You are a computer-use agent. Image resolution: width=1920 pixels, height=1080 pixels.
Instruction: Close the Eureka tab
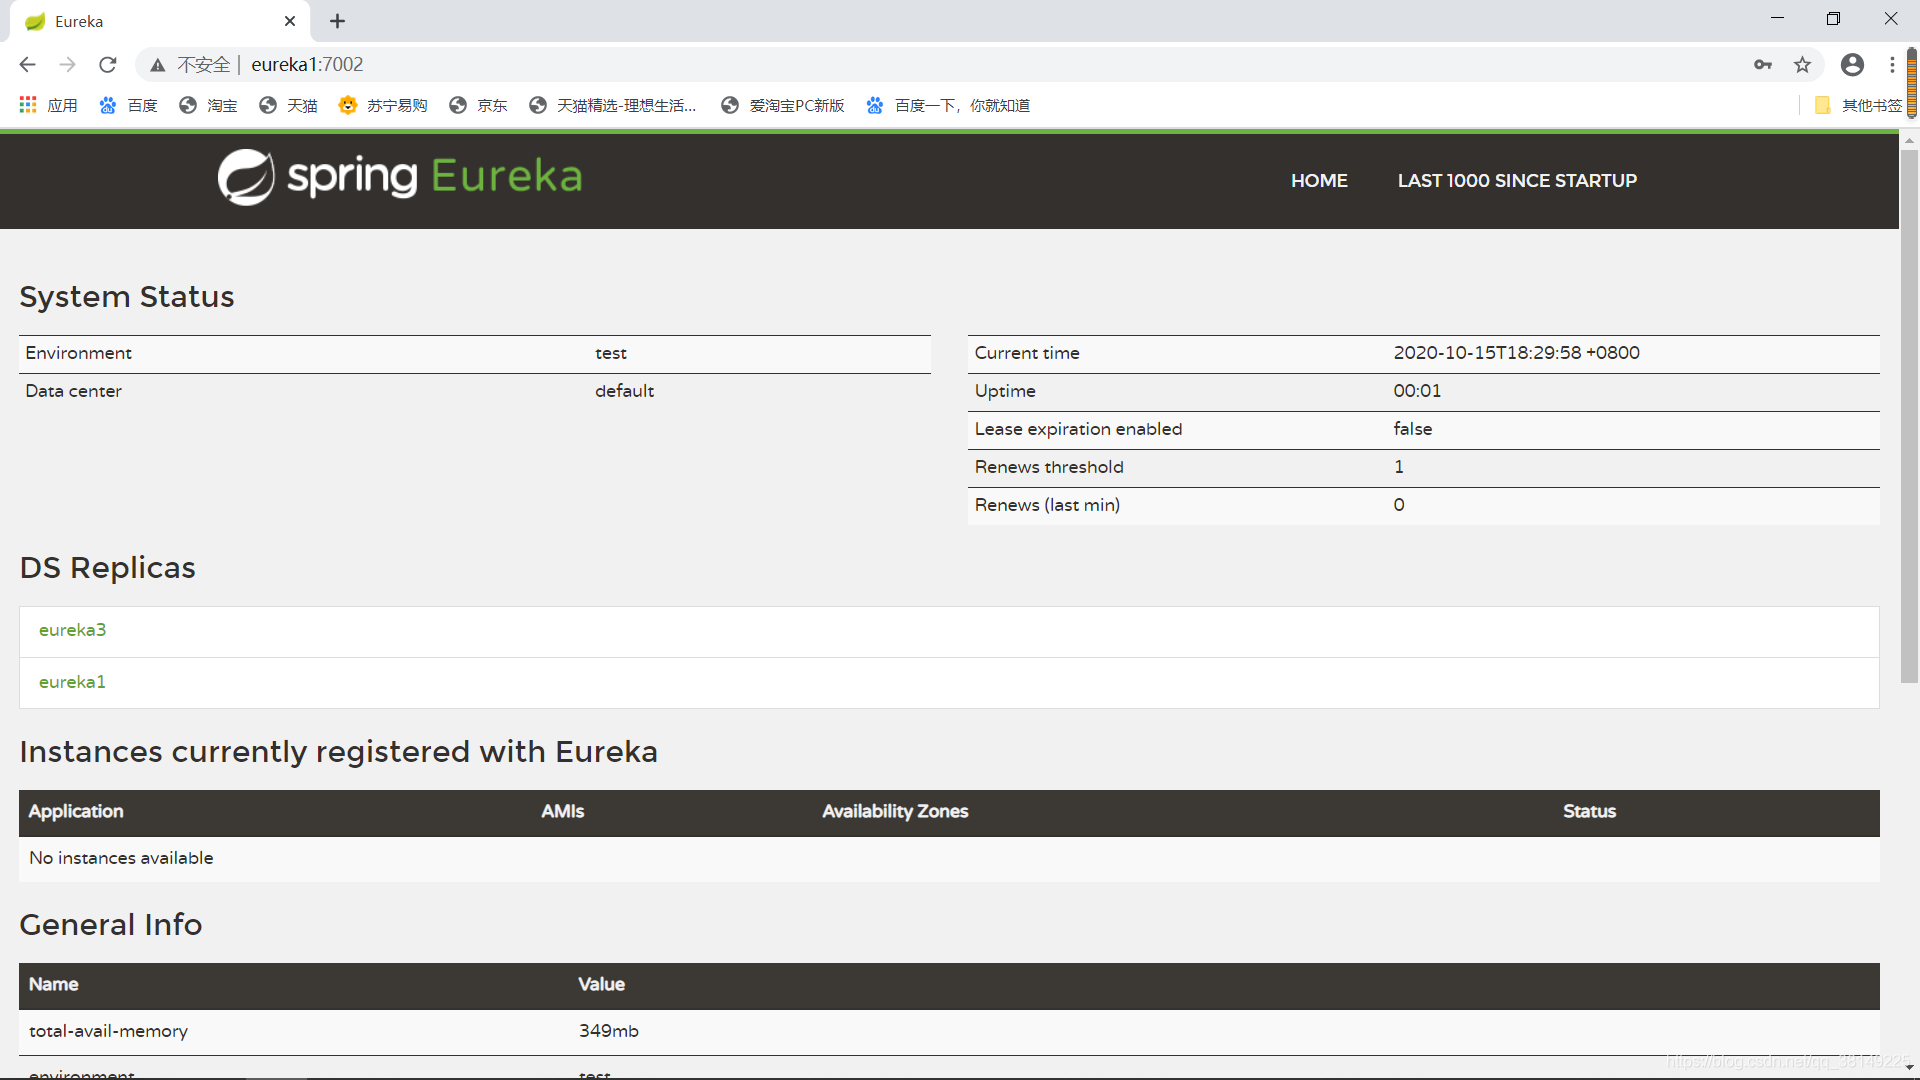(x=290, y=21)
